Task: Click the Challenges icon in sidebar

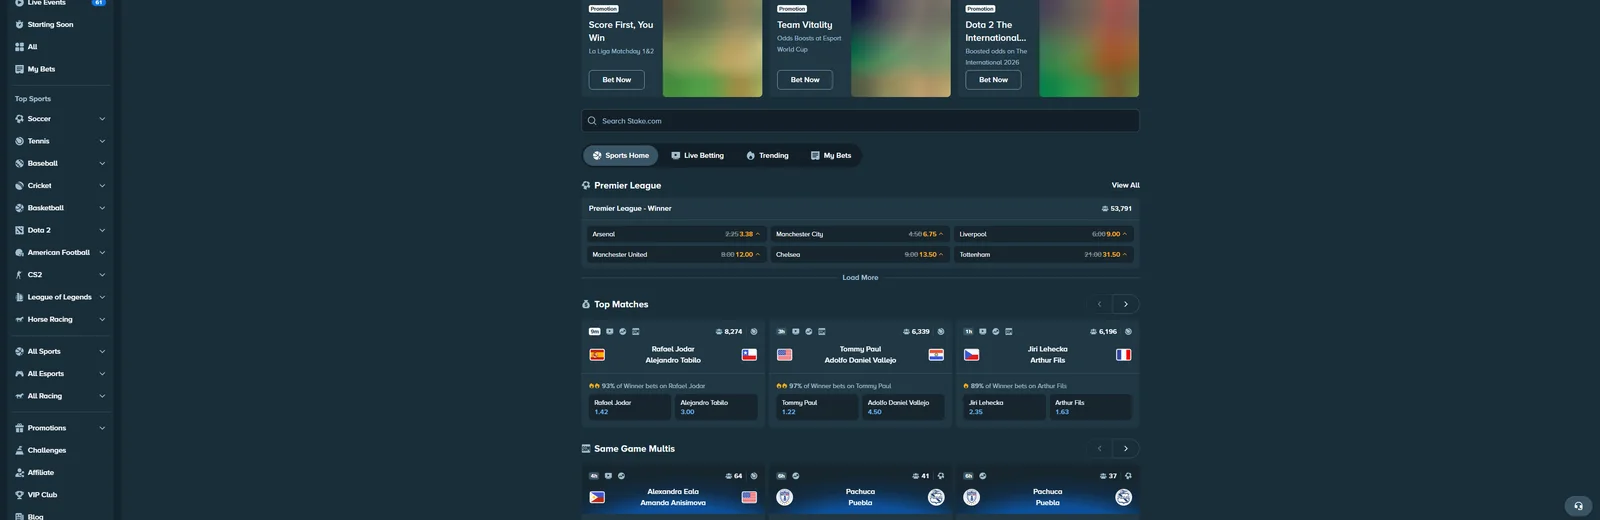Action: [19, 450]
